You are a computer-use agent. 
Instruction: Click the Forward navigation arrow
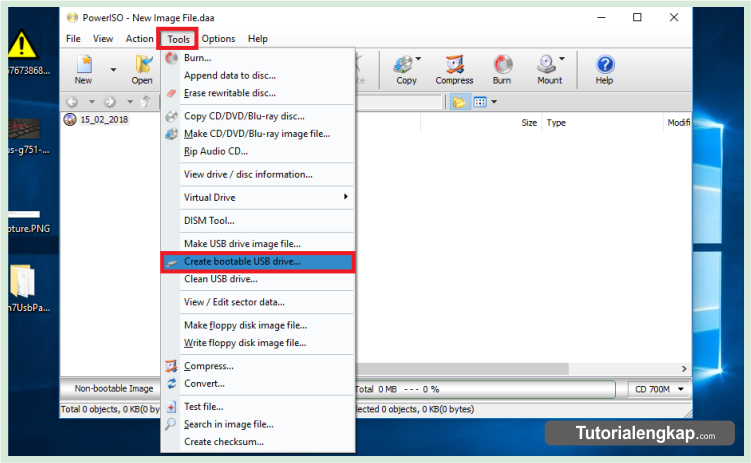click(110, 102)
